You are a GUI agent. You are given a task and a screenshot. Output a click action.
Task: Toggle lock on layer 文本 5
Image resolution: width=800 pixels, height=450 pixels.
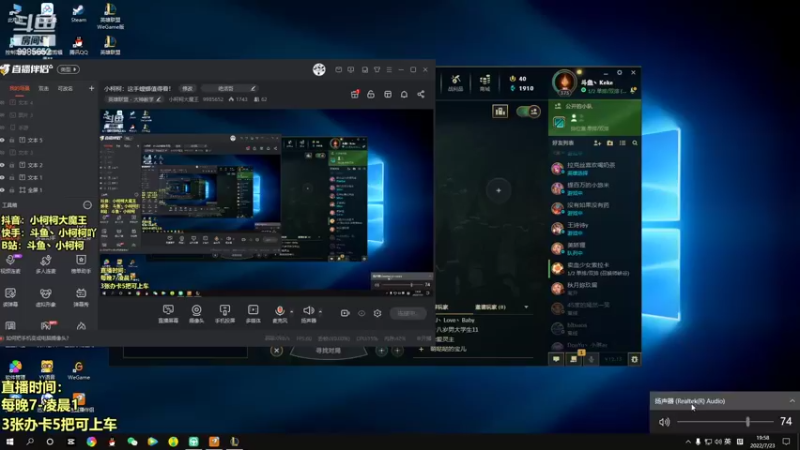tap(12, 140)
